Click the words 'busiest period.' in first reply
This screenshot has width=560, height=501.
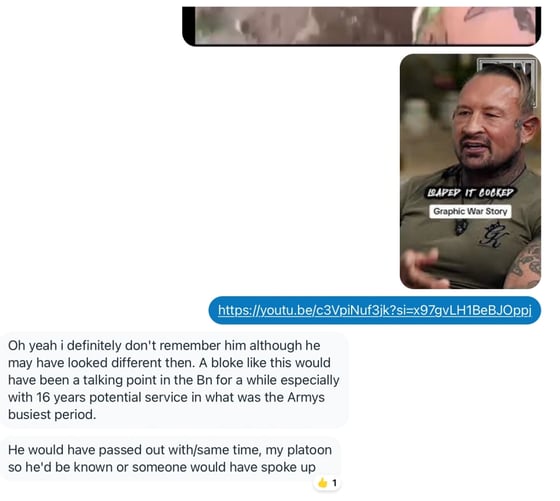[52, 415]
